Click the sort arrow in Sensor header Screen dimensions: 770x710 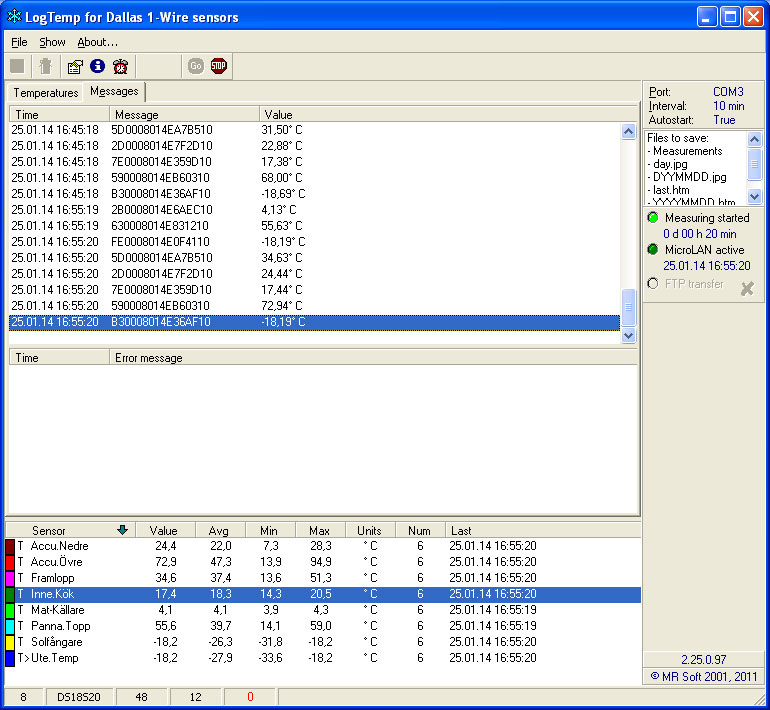tap(123, 529)
